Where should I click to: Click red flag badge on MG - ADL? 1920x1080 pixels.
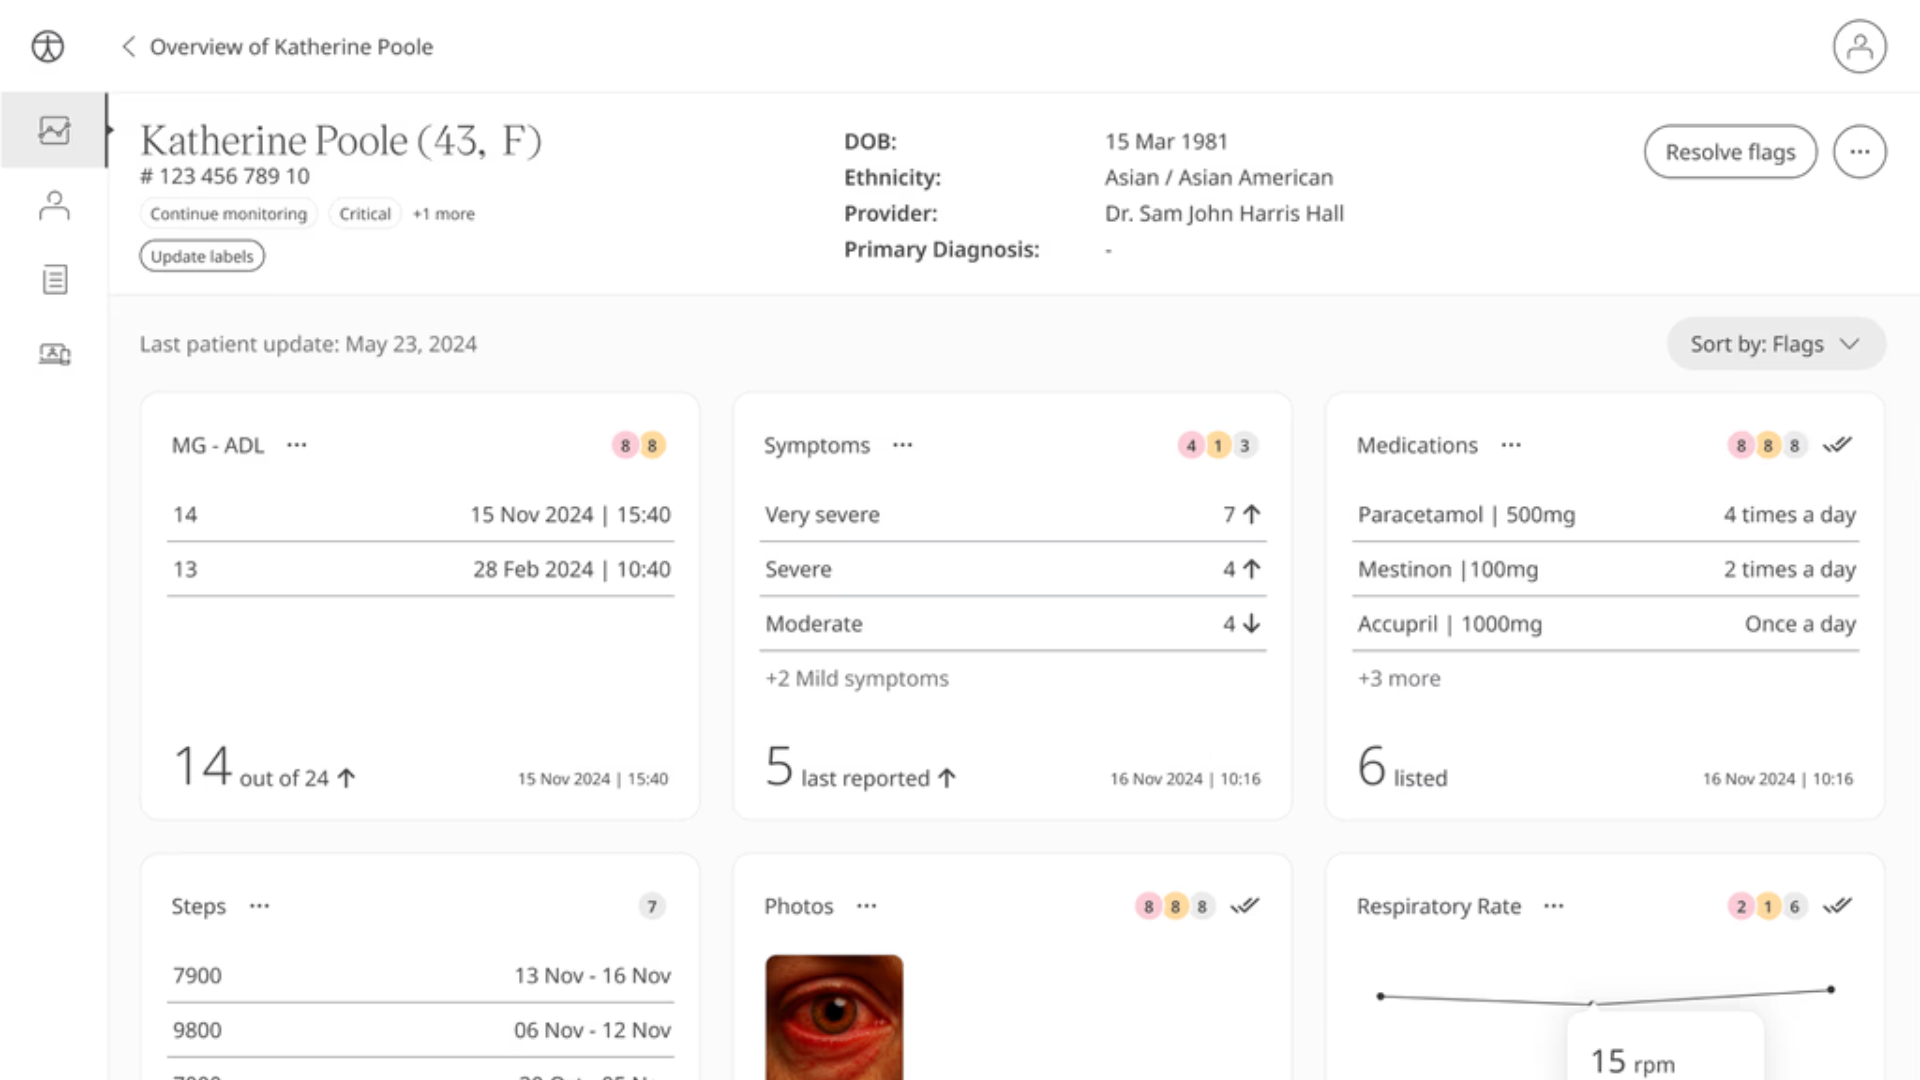click(625, 445)
